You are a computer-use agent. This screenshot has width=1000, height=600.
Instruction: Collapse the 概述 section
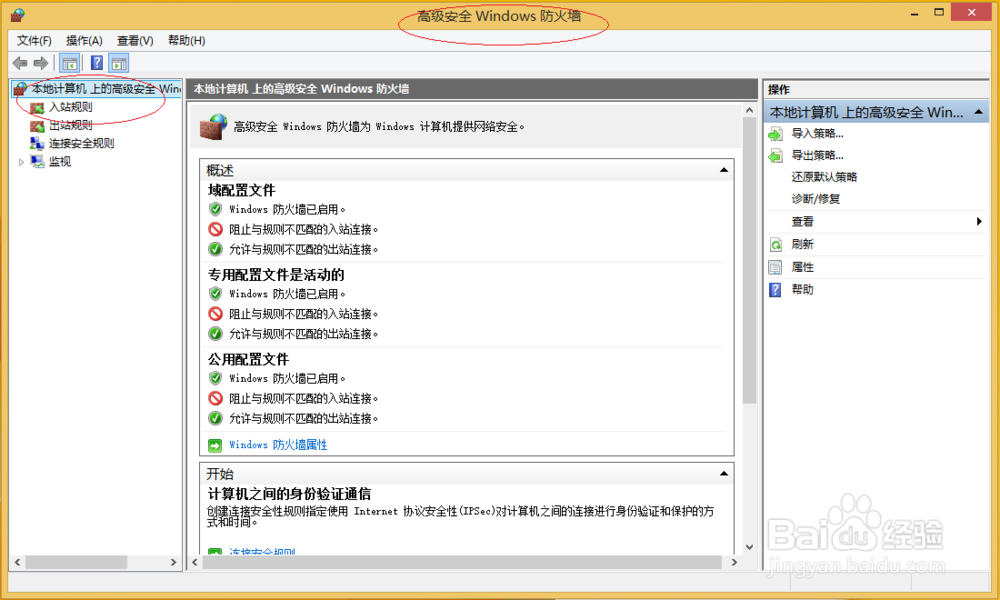pos(723,169)
